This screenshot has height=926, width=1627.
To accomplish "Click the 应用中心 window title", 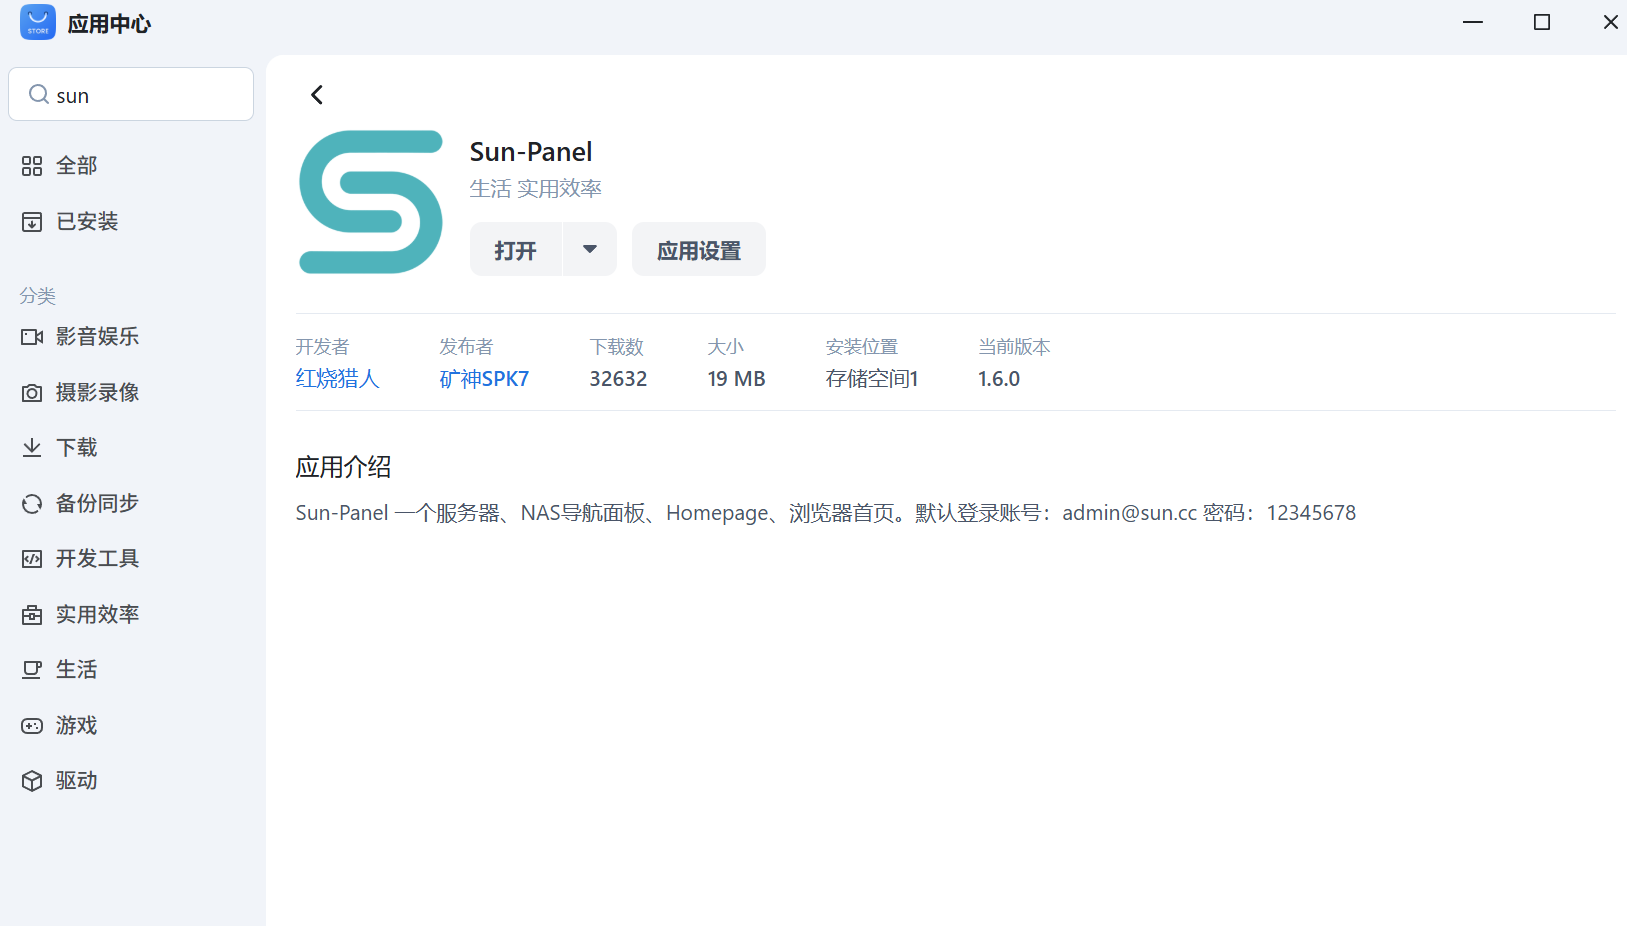I will point(109,24).
